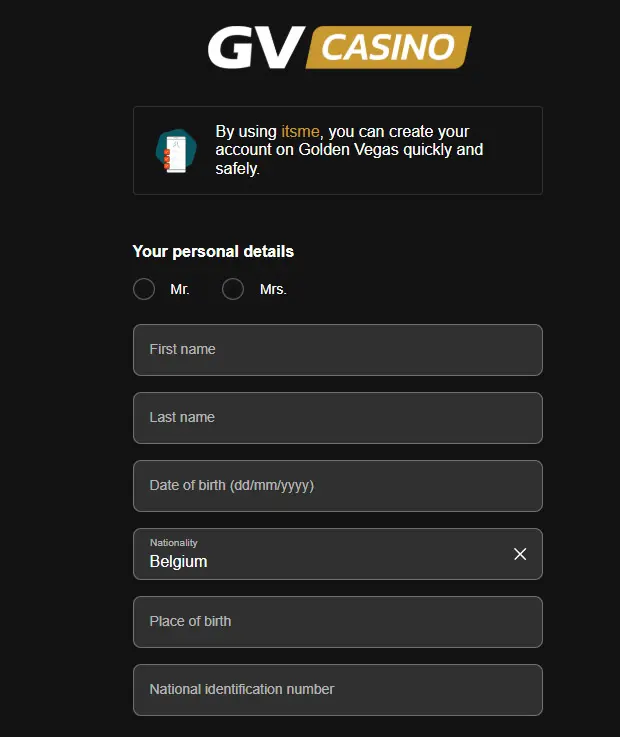Click the Your personal details heading
Viewport: 620px width, 737px height.
point(213,252)
